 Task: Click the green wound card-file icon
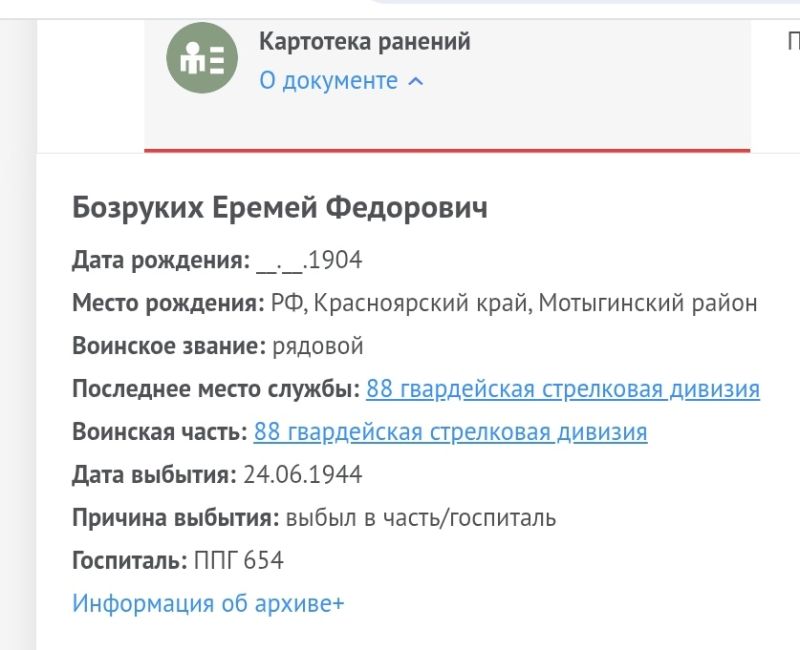202,58
